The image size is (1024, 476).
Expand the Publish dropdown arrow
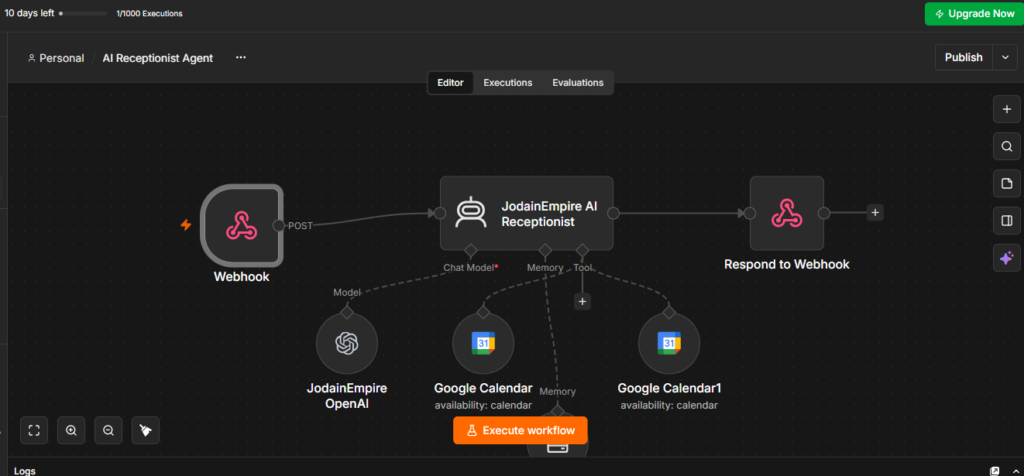[1005, 57]
